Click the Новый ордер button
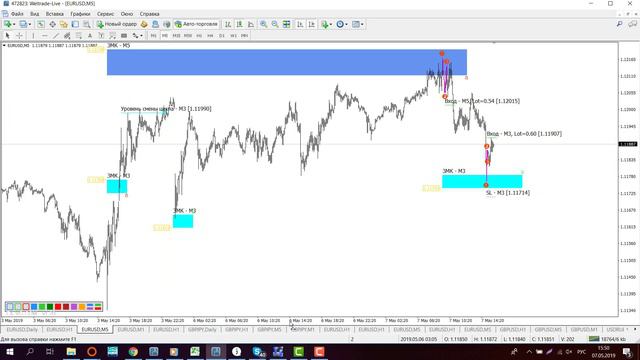640x360 pixels. click(117, 24)
